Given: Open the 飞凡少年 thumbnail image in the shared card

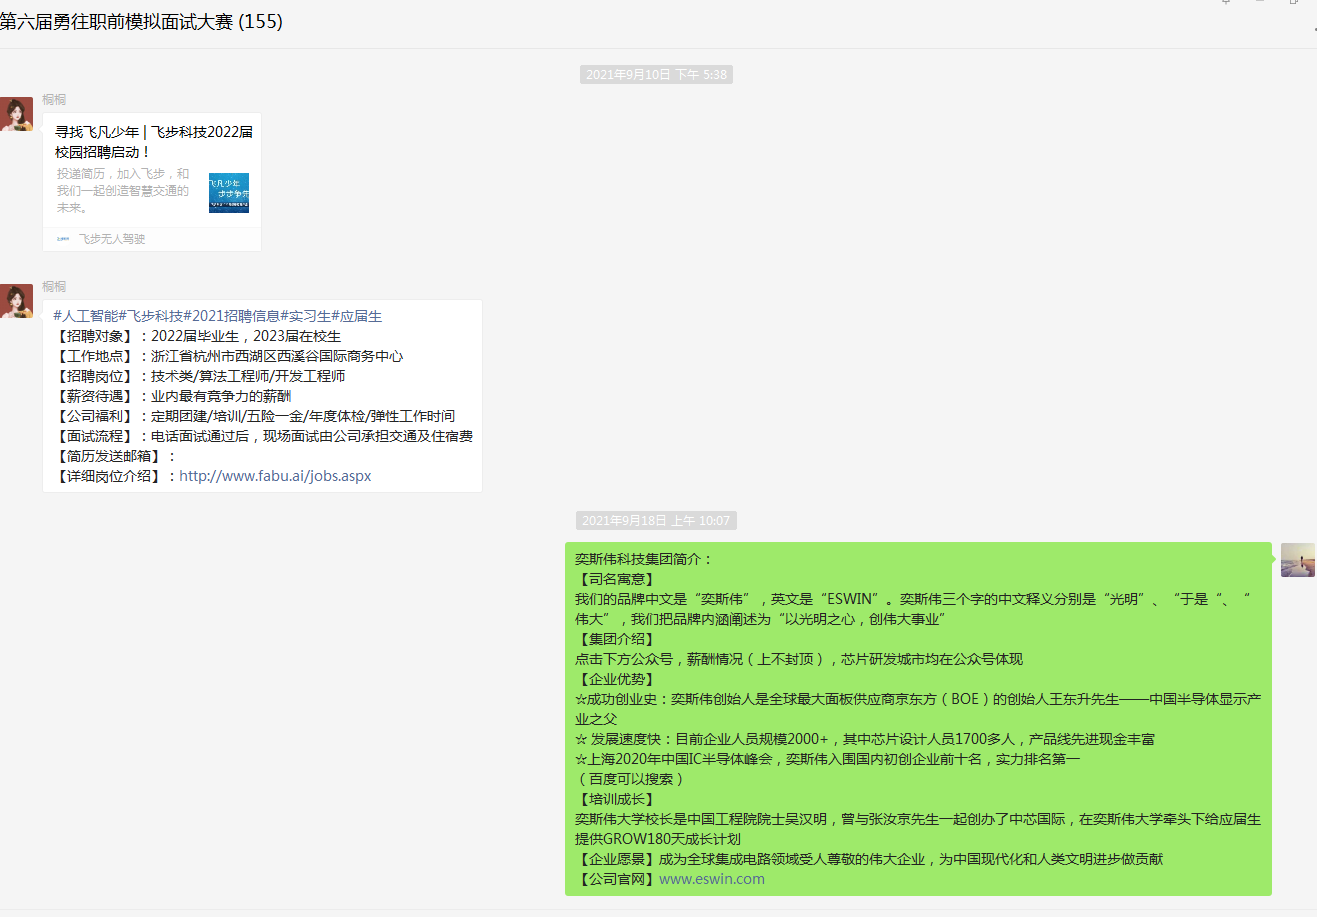Looking at the screenshot, I should click(229, 193).
